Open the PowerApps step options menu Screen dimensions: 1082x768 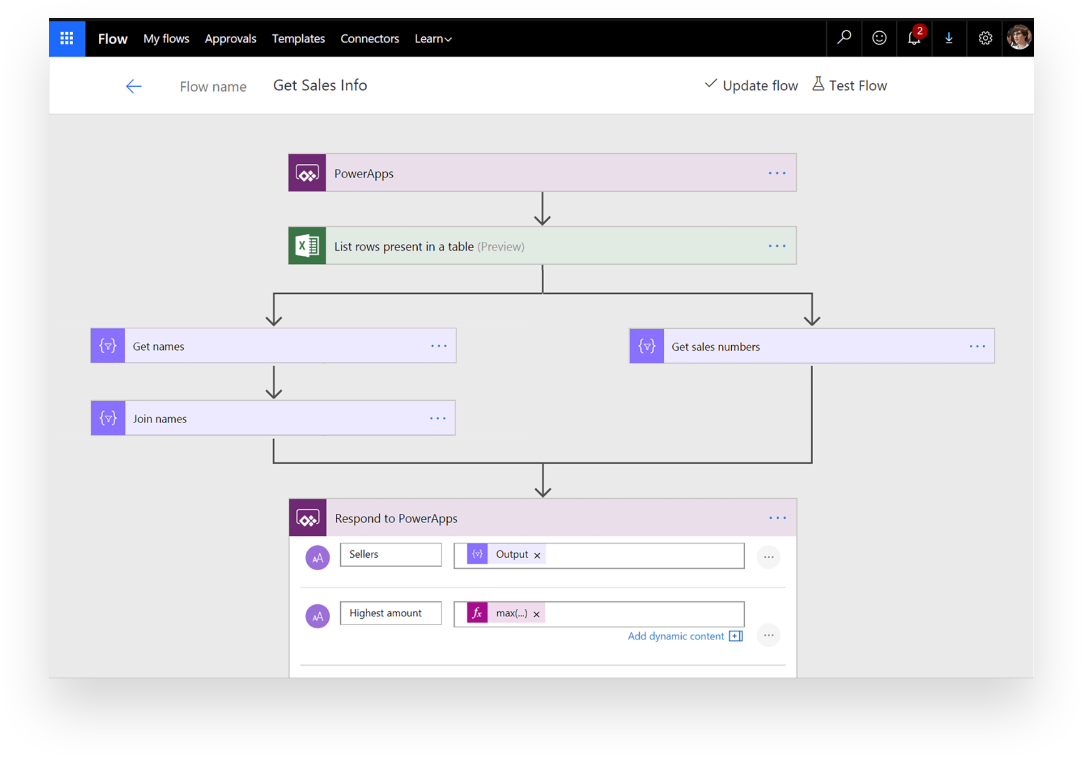[x=777, y=173]
